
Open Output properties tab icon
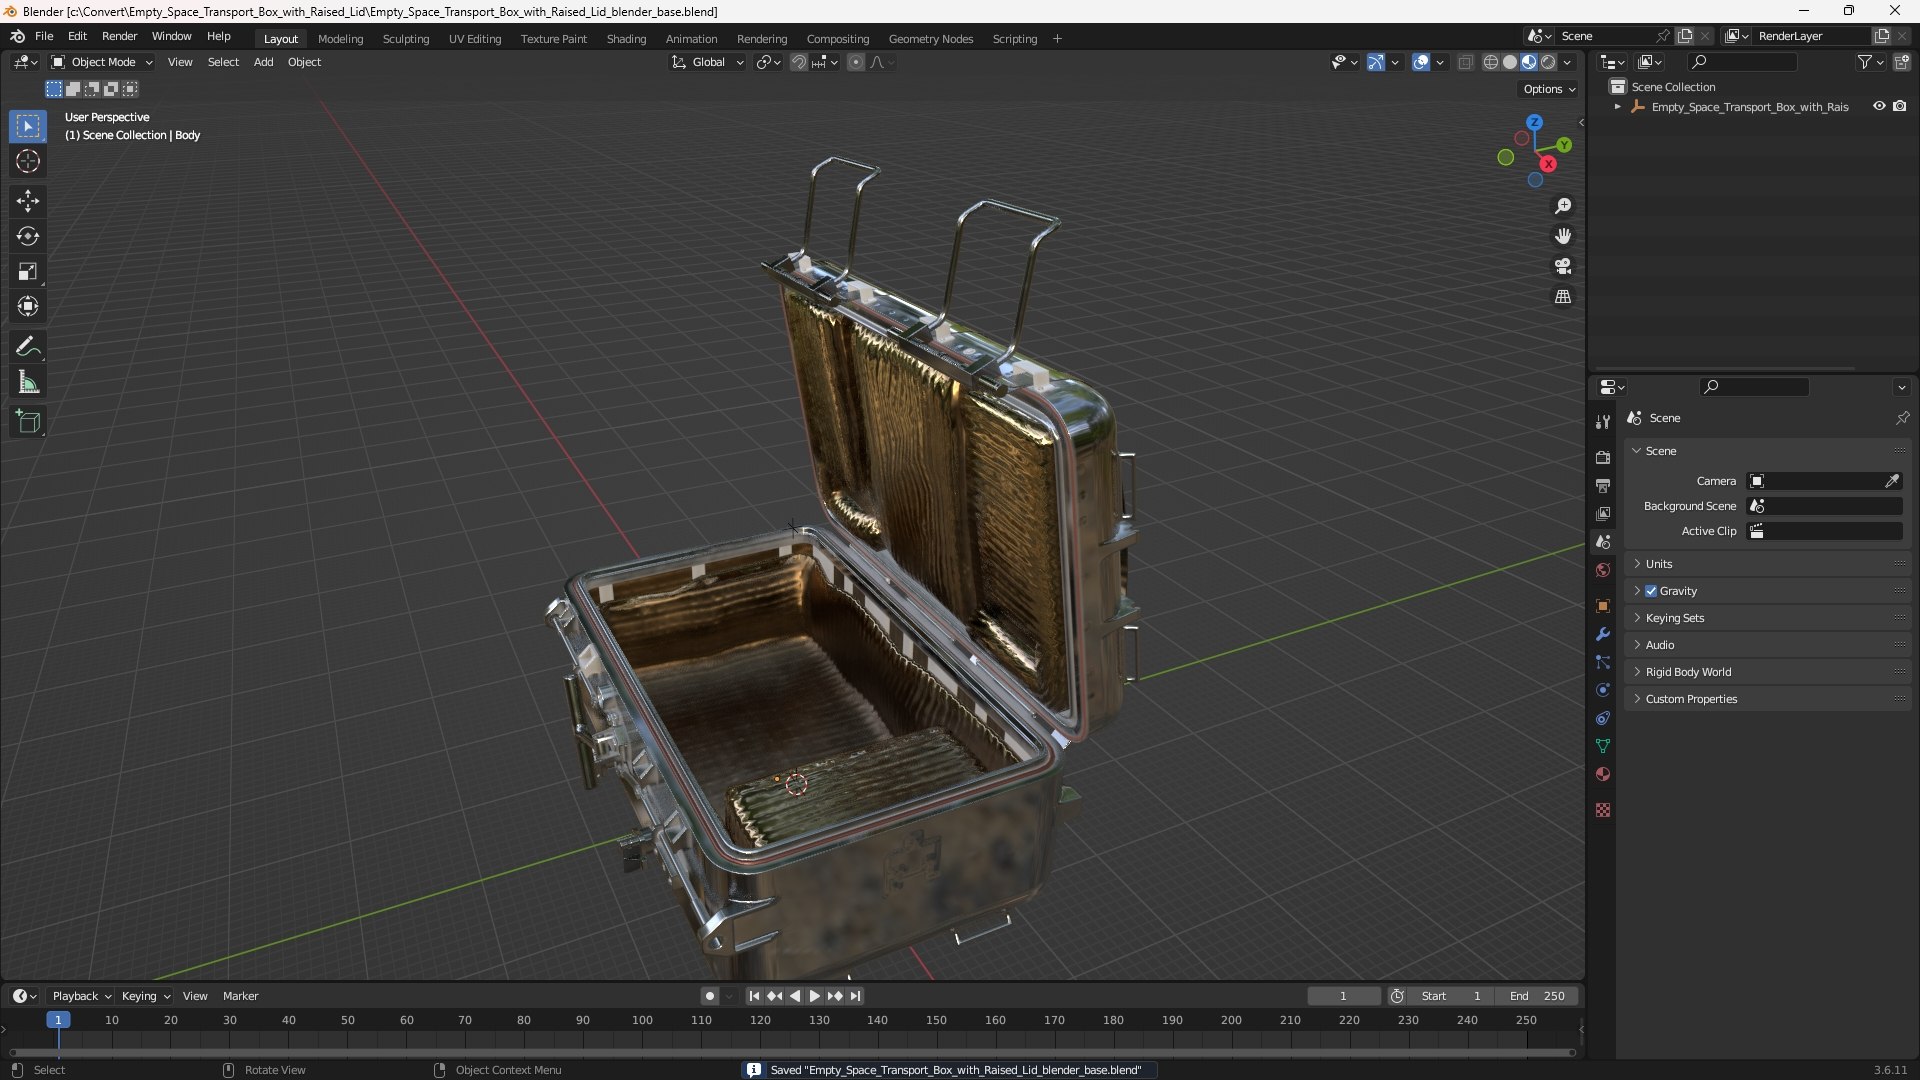click(1603, 486)
